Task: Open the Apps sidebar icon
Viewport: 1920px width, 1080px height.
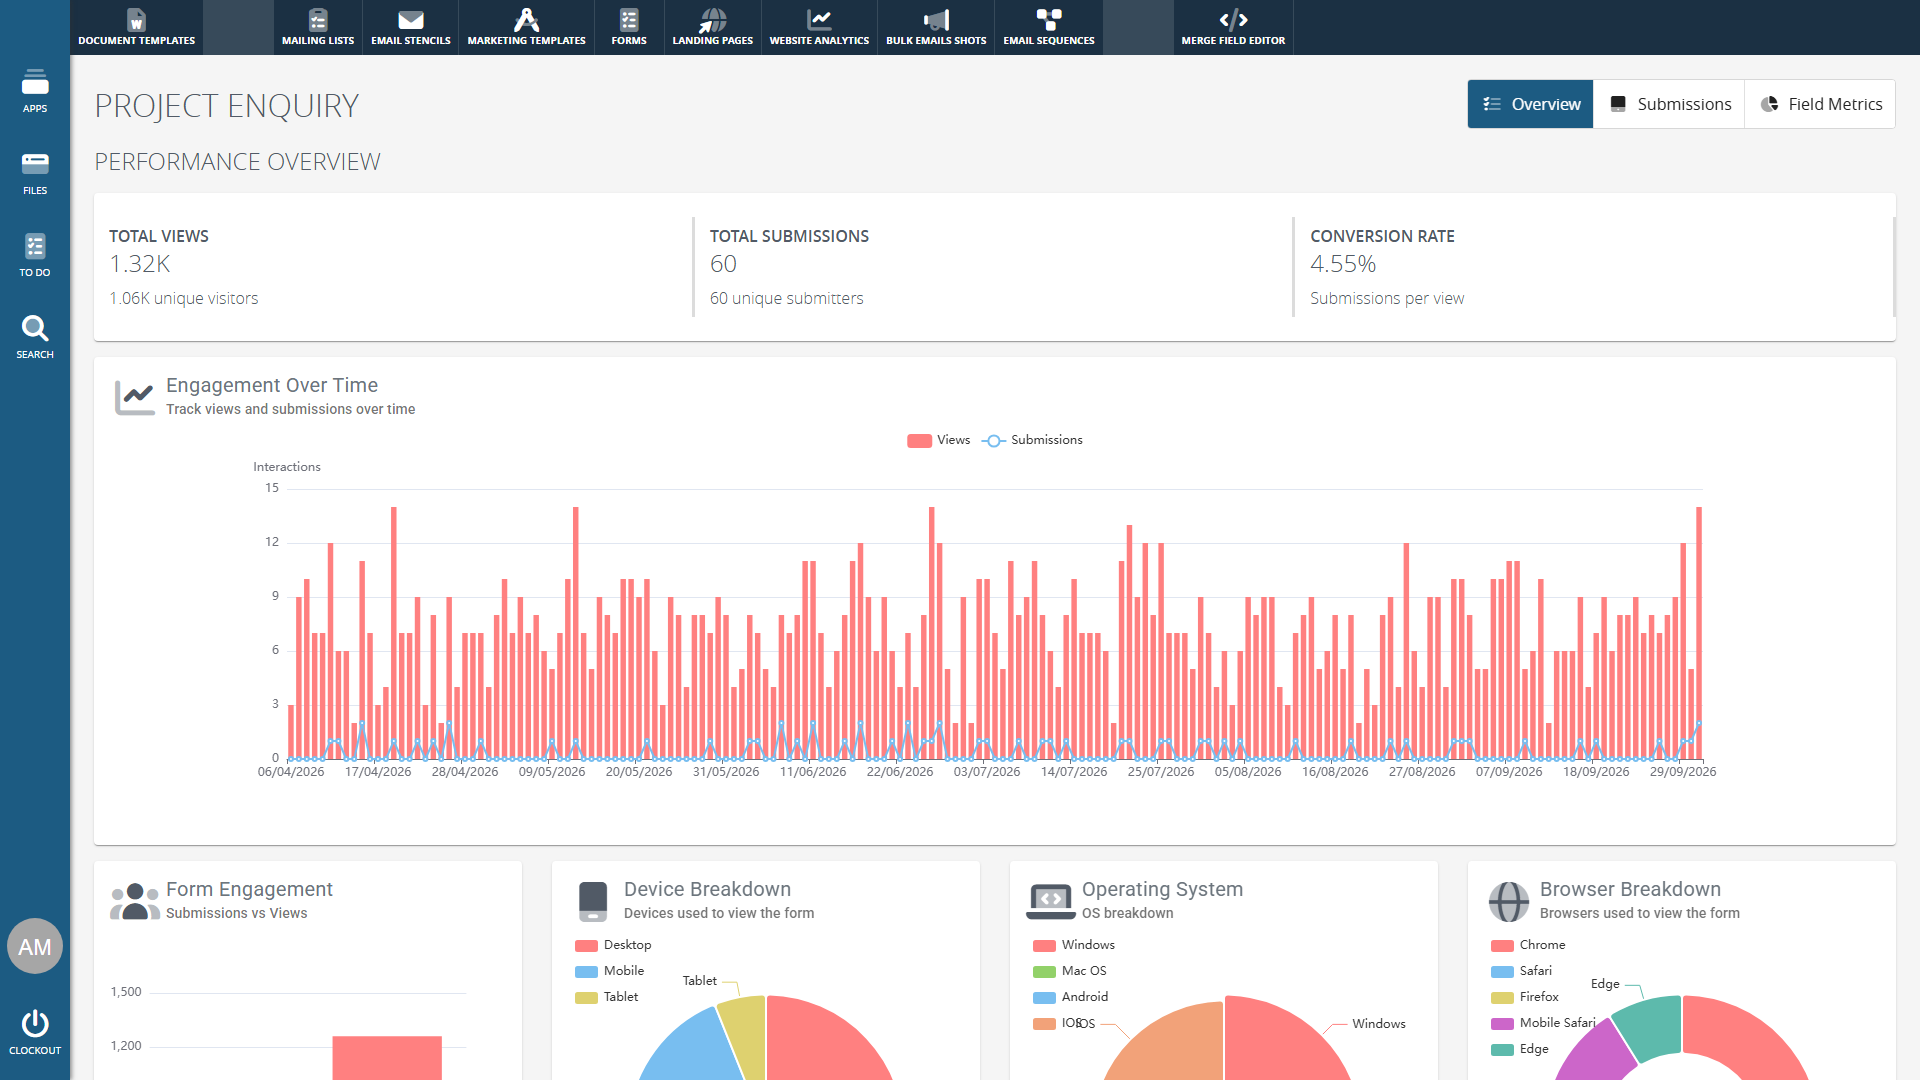Action: (35, 90)
